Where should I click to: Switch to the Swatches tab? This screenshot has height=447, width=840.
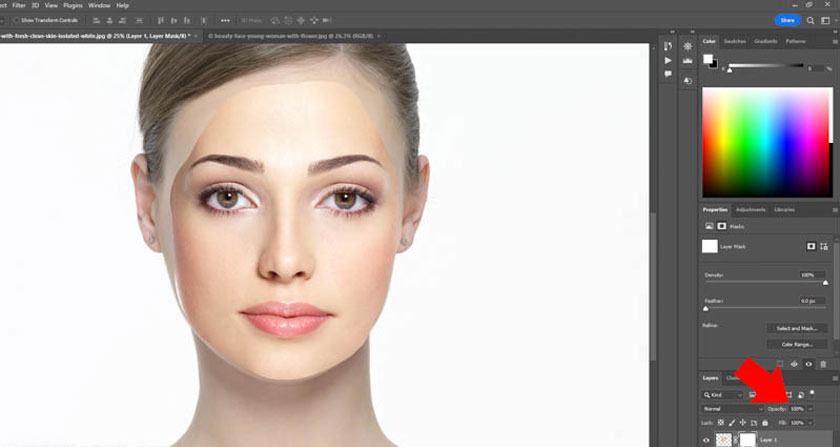click(x=734, y=41)
